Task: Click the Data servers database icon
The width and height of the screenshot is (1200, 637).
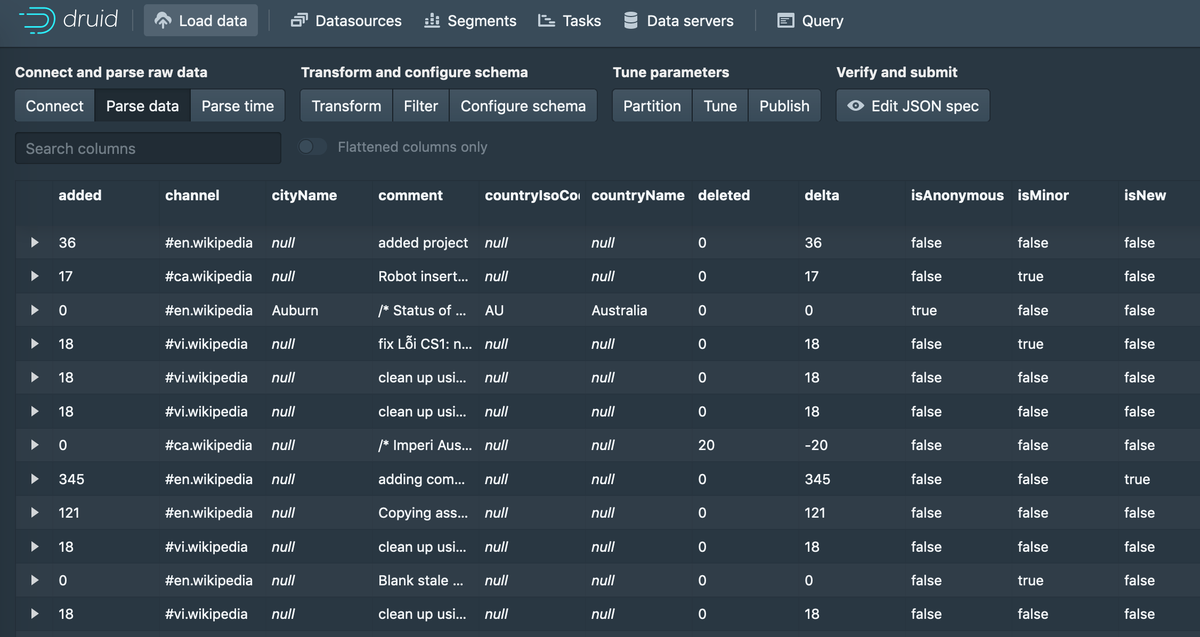Action: [x=631, y=21]
